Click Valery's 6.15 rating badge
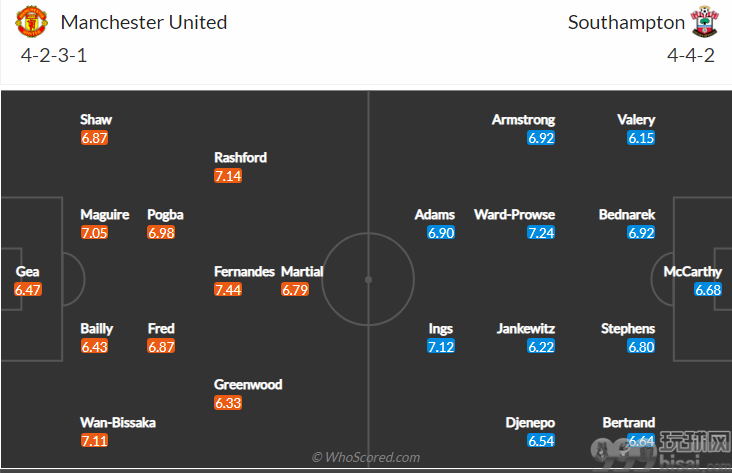 [641, 138]
